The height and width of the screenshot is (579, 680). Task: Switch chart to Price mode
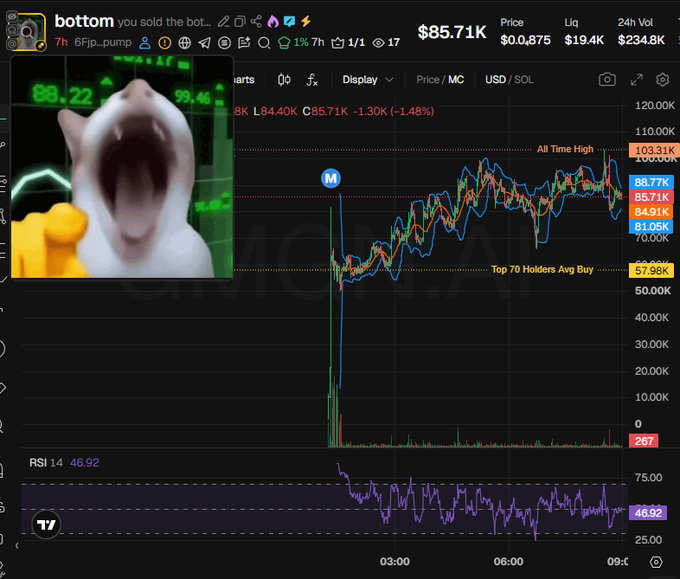tap(428, 80)
